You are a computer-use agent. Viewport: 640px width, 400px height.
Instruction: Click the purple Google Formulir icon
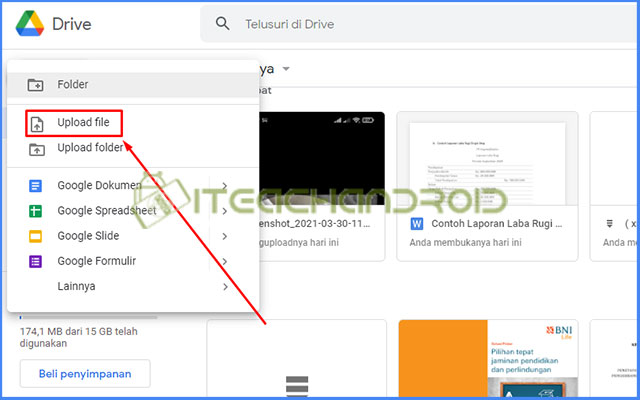click(35, 261)
